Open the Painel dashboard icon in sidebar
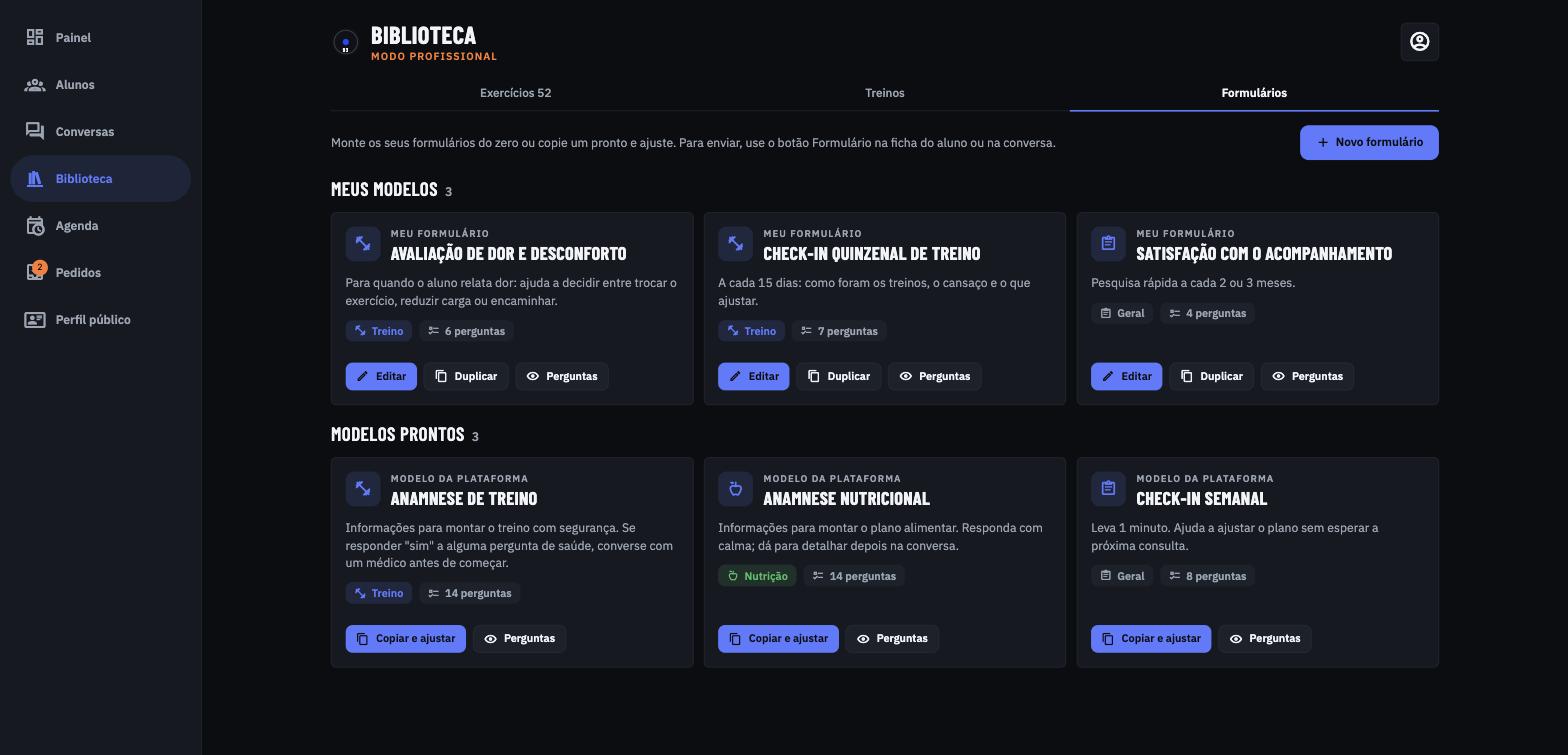 [35, 38]
